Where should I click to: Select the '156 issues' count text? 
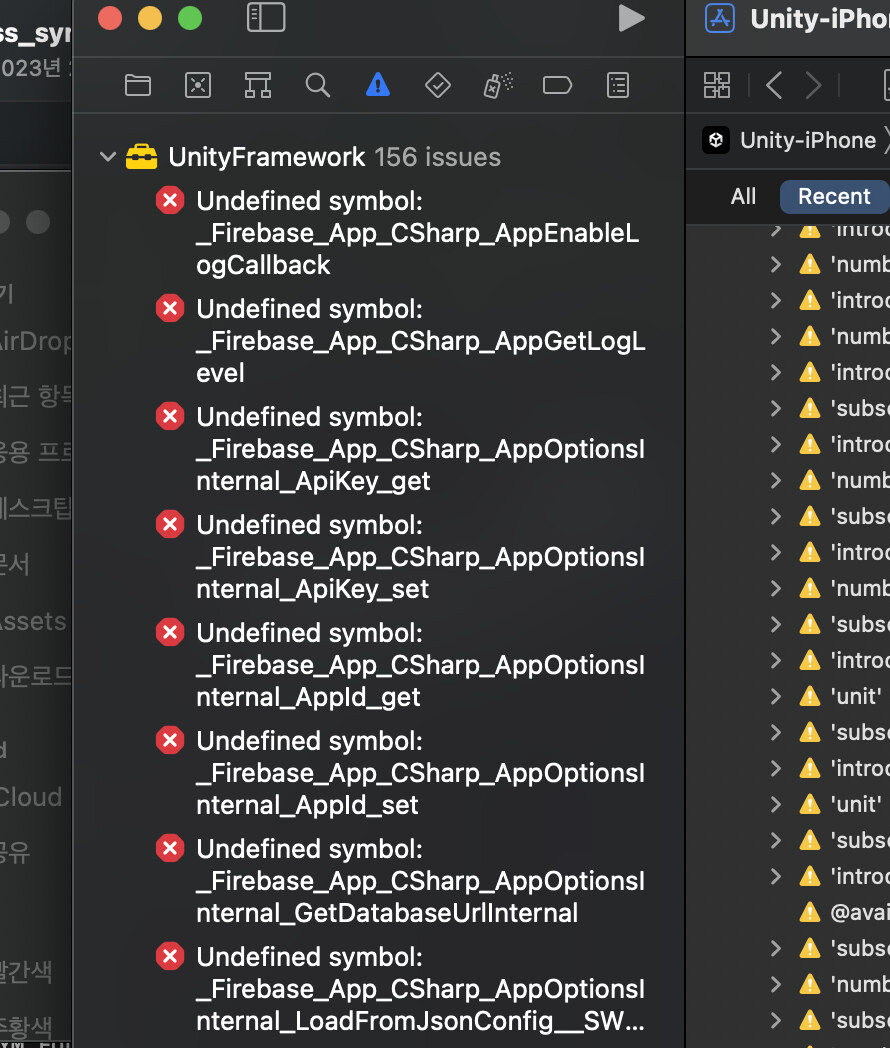[x=438, y=157]
